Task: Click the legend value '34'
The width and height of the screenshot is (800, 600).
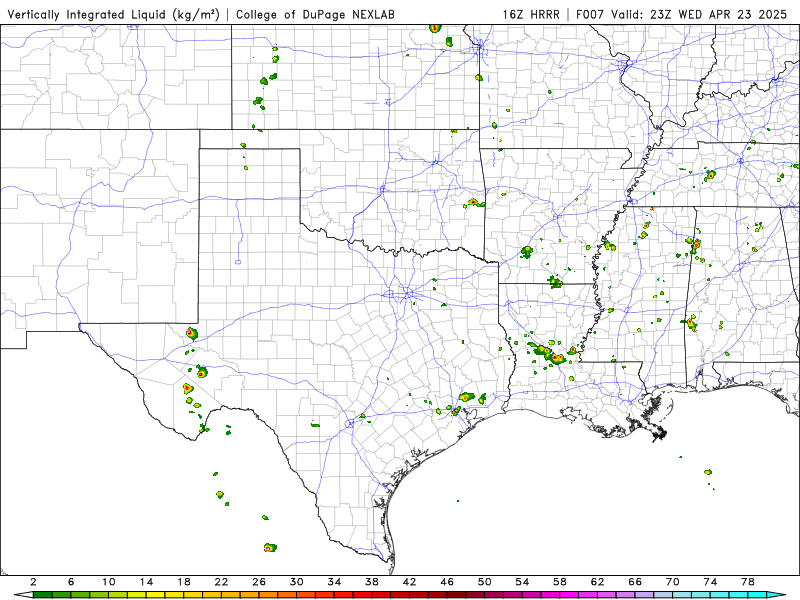Action: click(x=334, y=582)
